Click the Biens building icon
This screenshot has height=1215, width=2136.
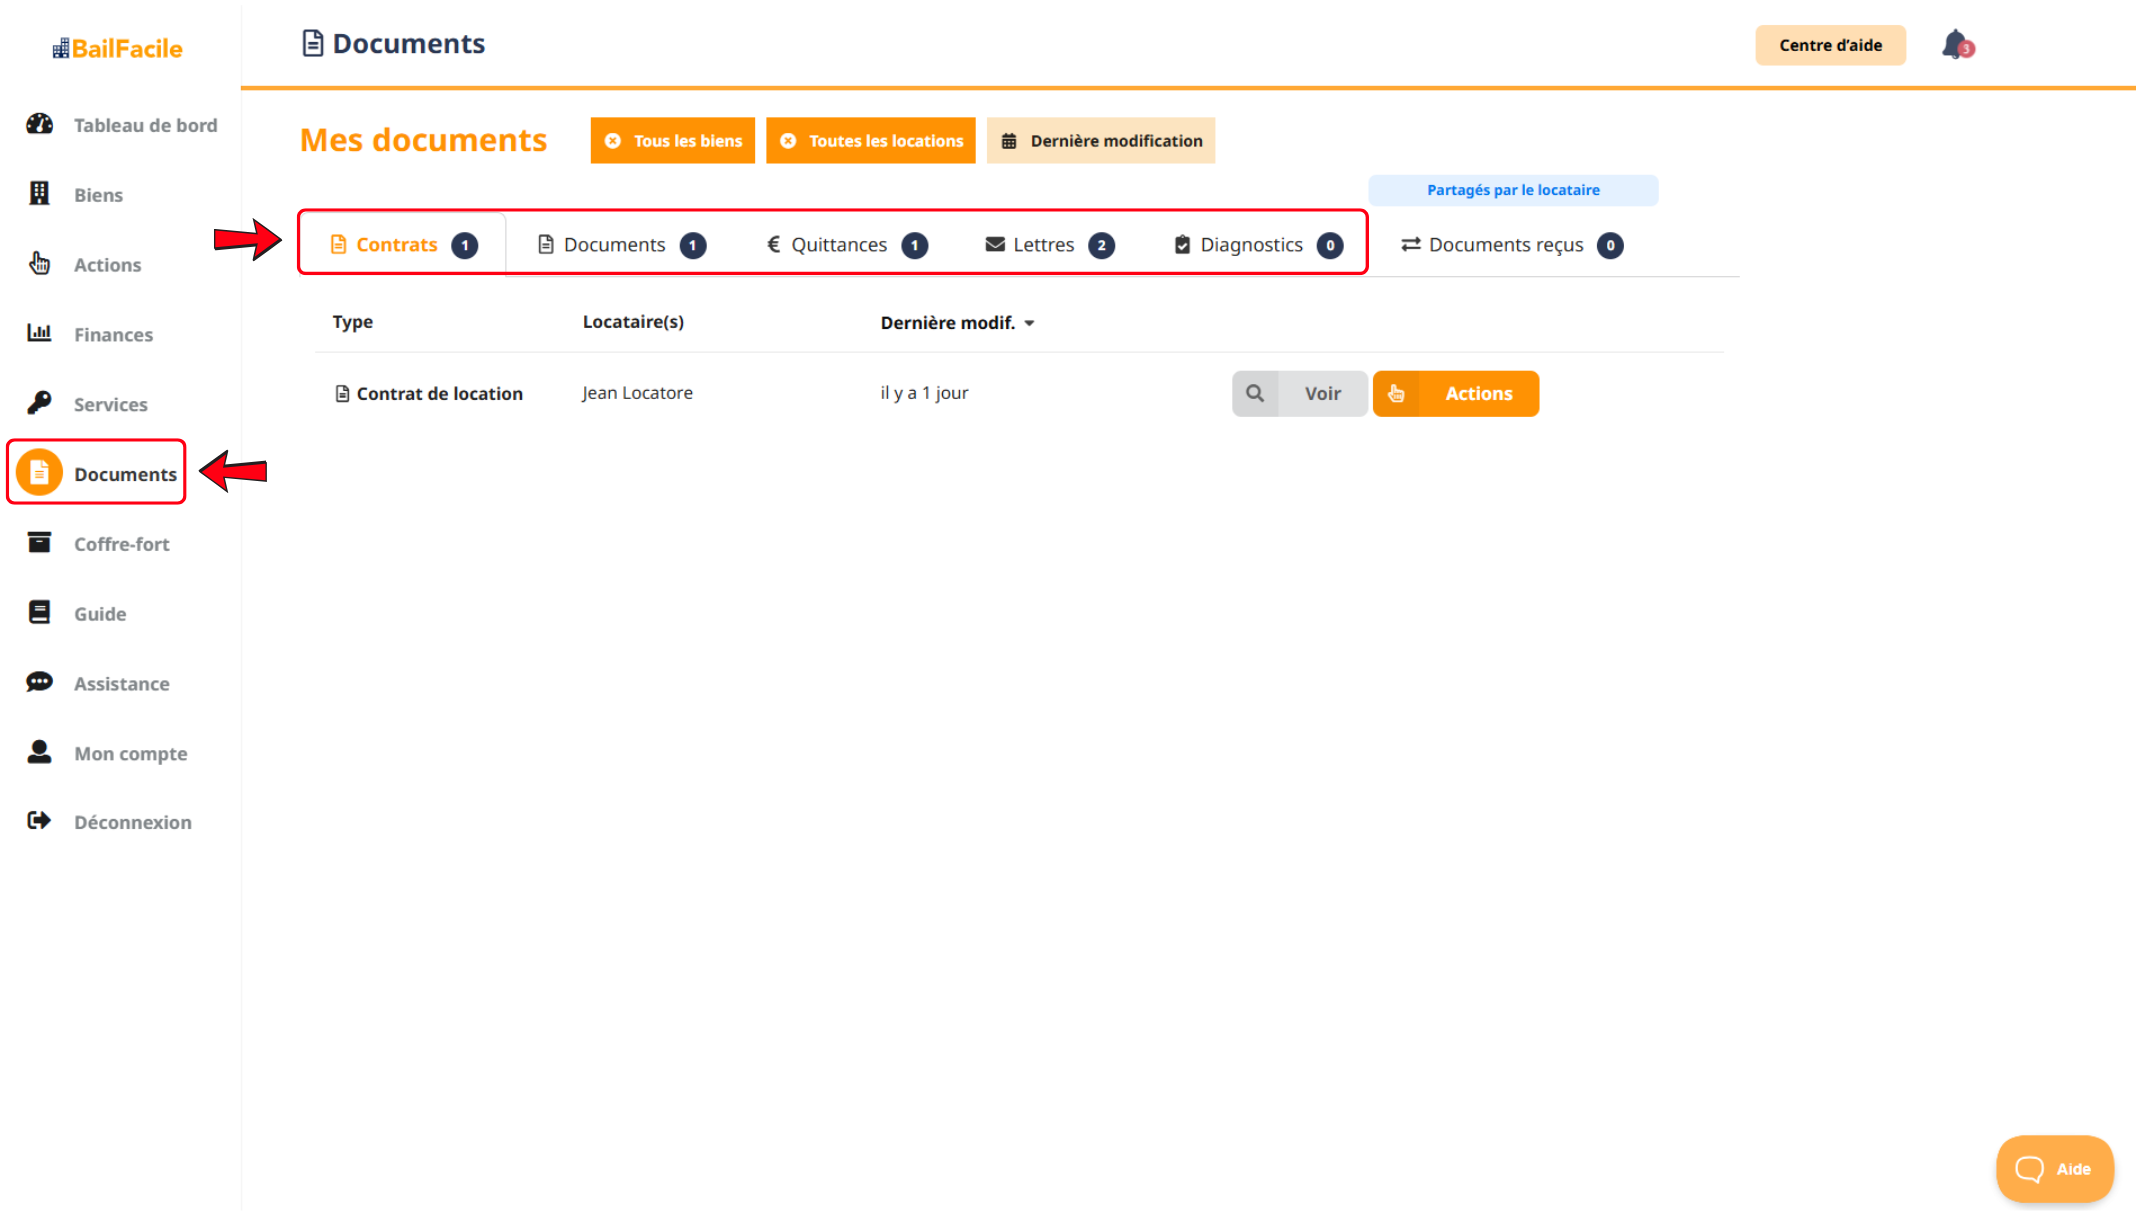click(39, 193)
